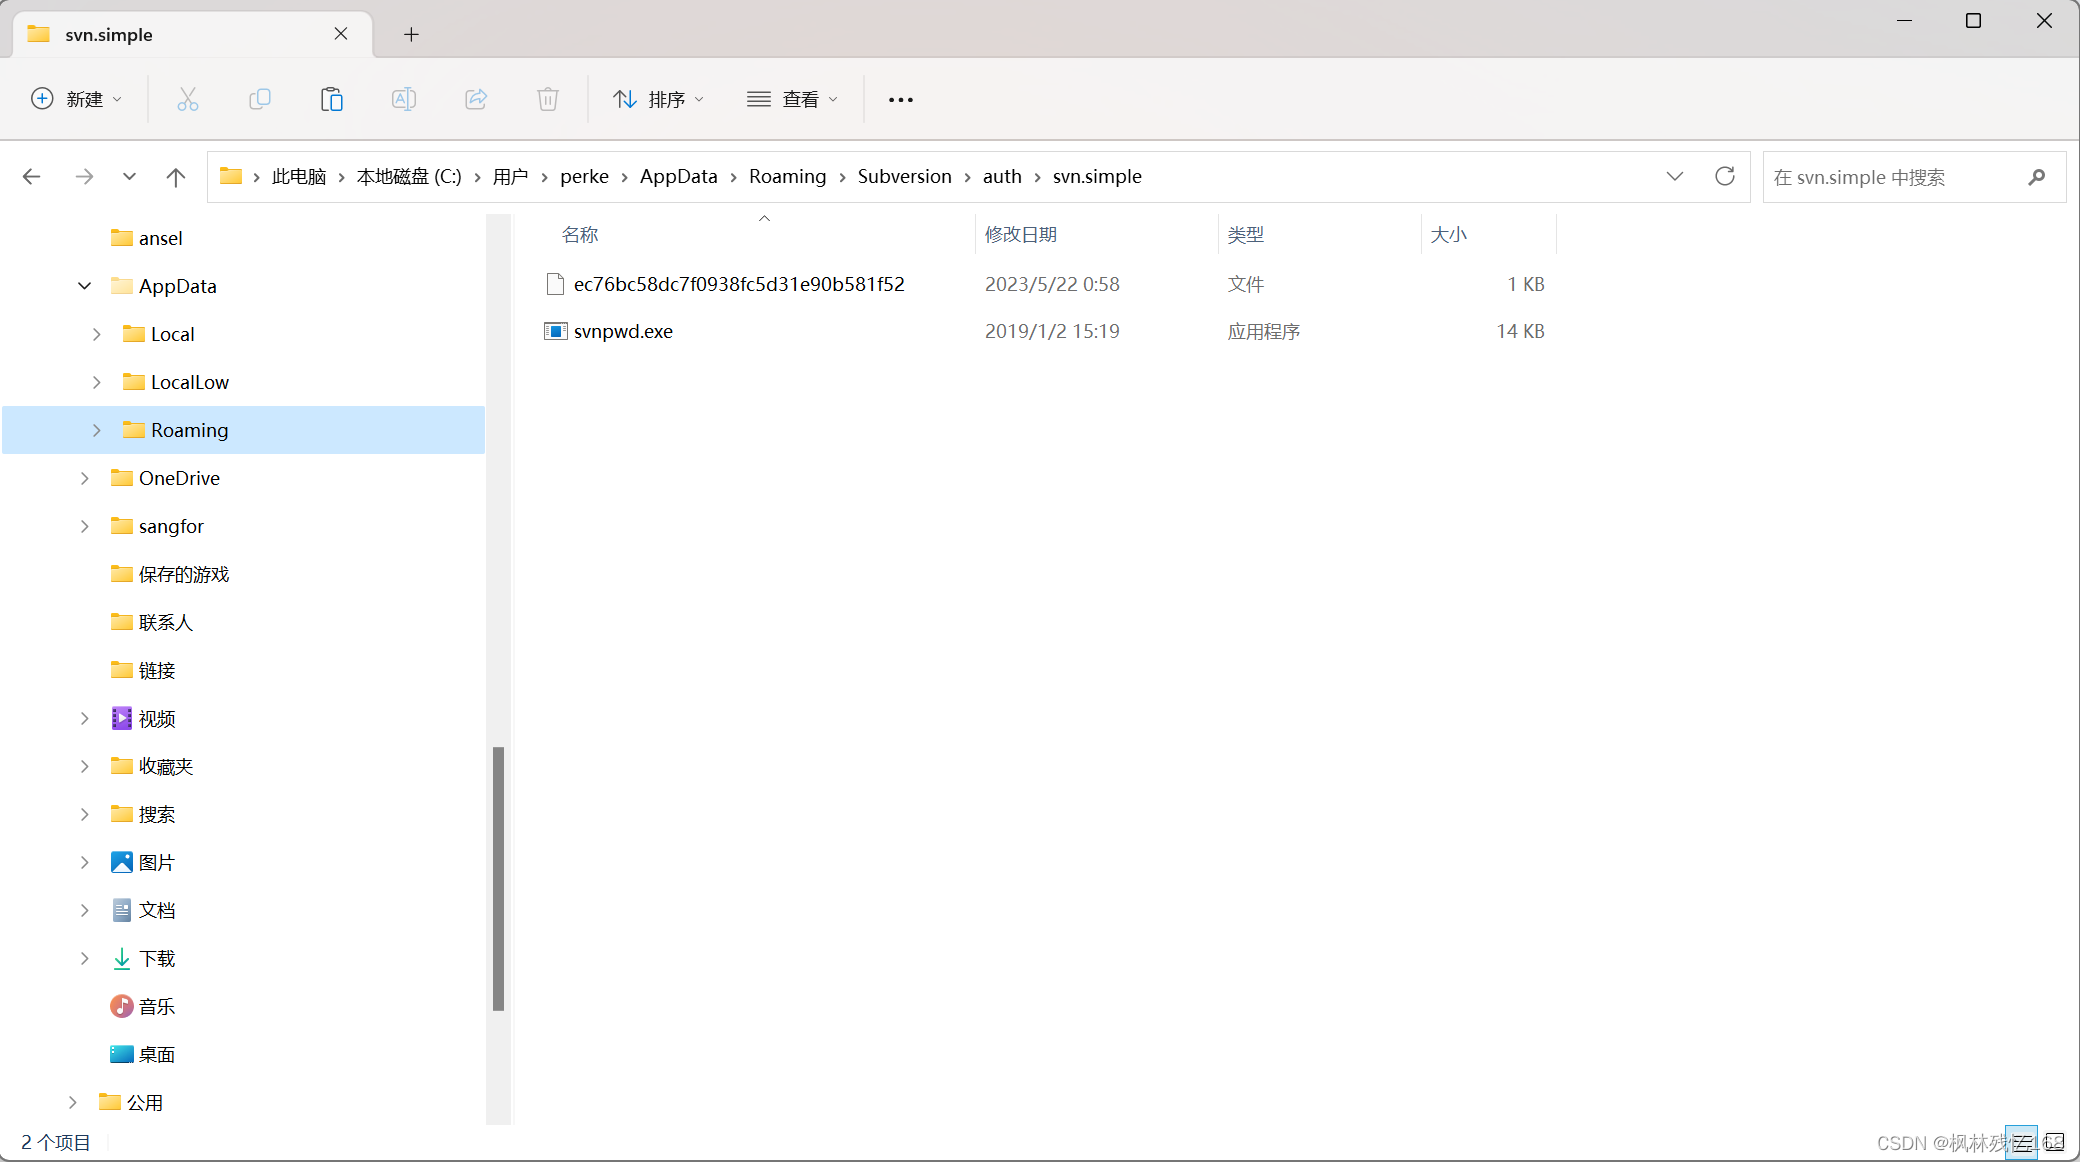This screenshot has height=1162, width=2080.
Task: Click the Cut scissors icon
Action: click(188, 99)
